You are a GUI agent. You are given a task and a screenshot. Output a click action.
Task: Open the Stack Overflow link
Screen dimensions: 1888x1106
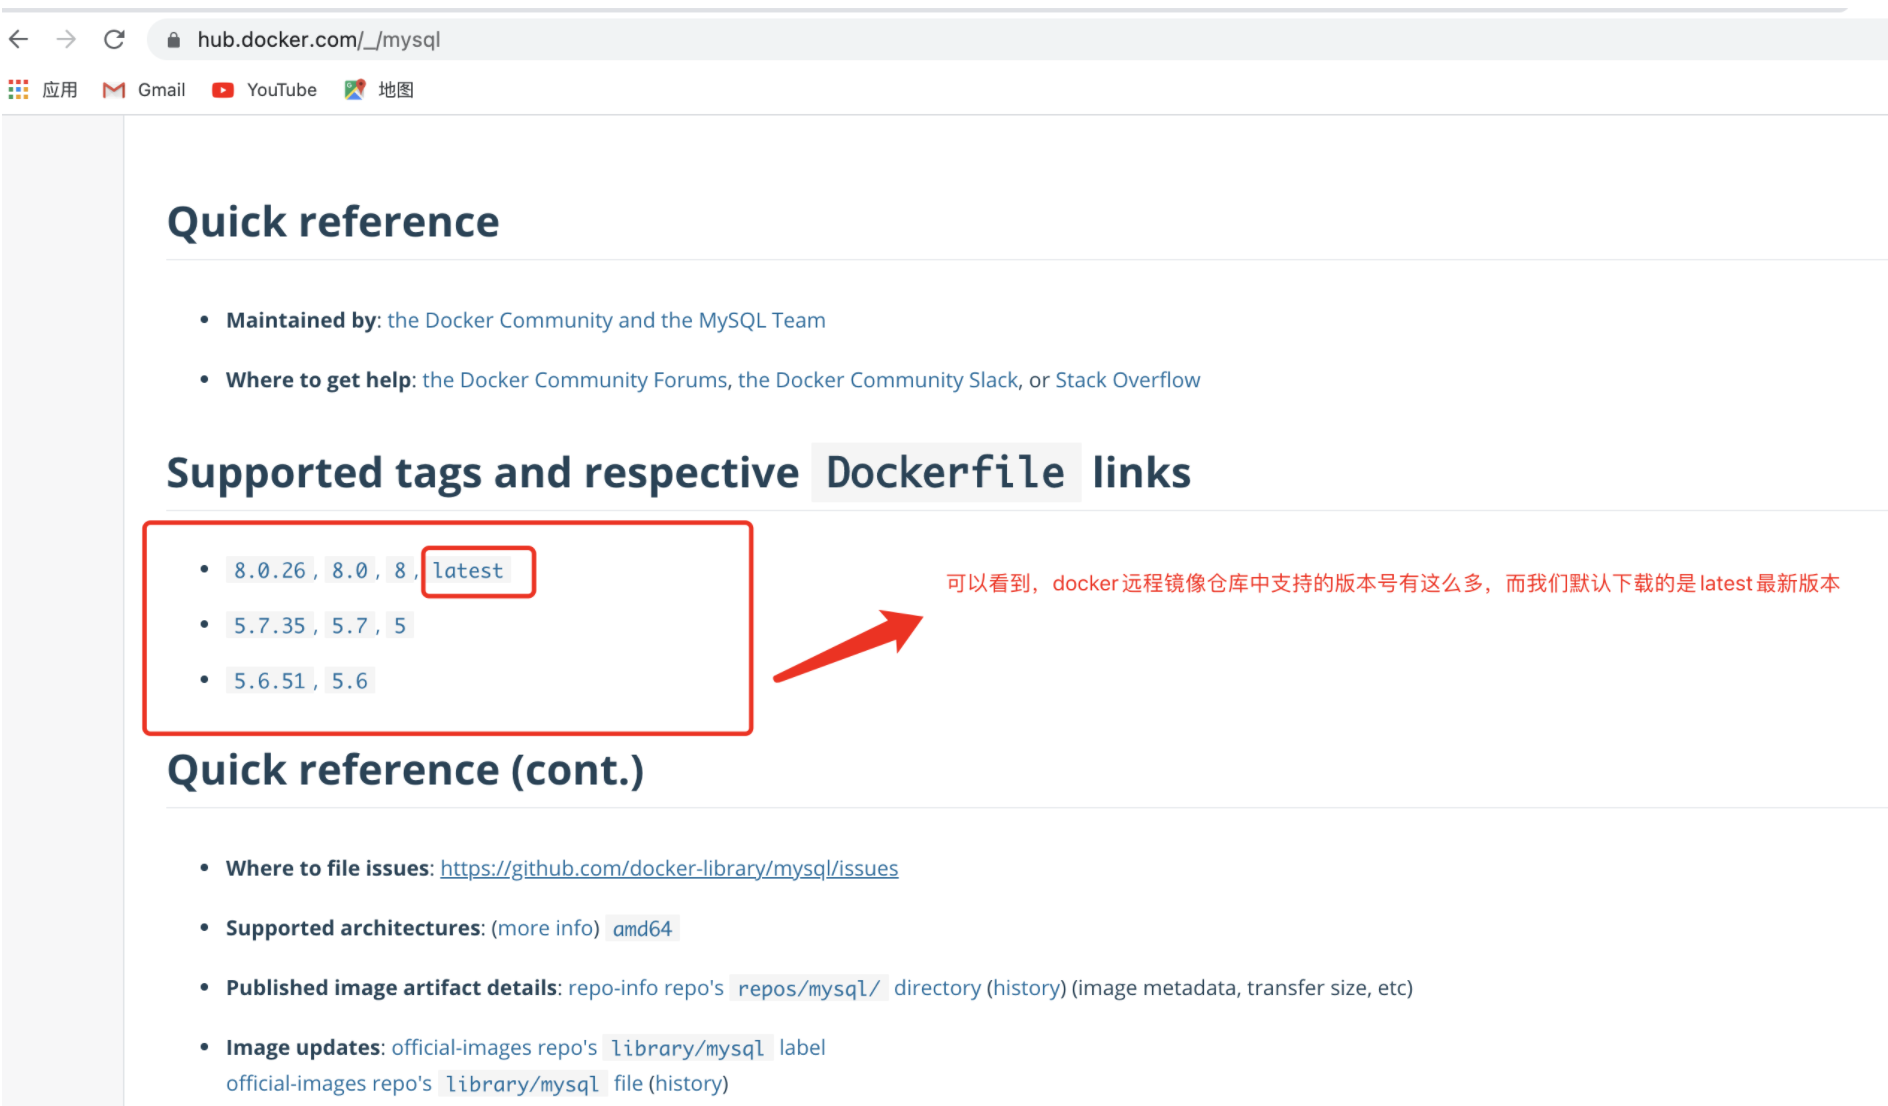[x=1127, y=380]
